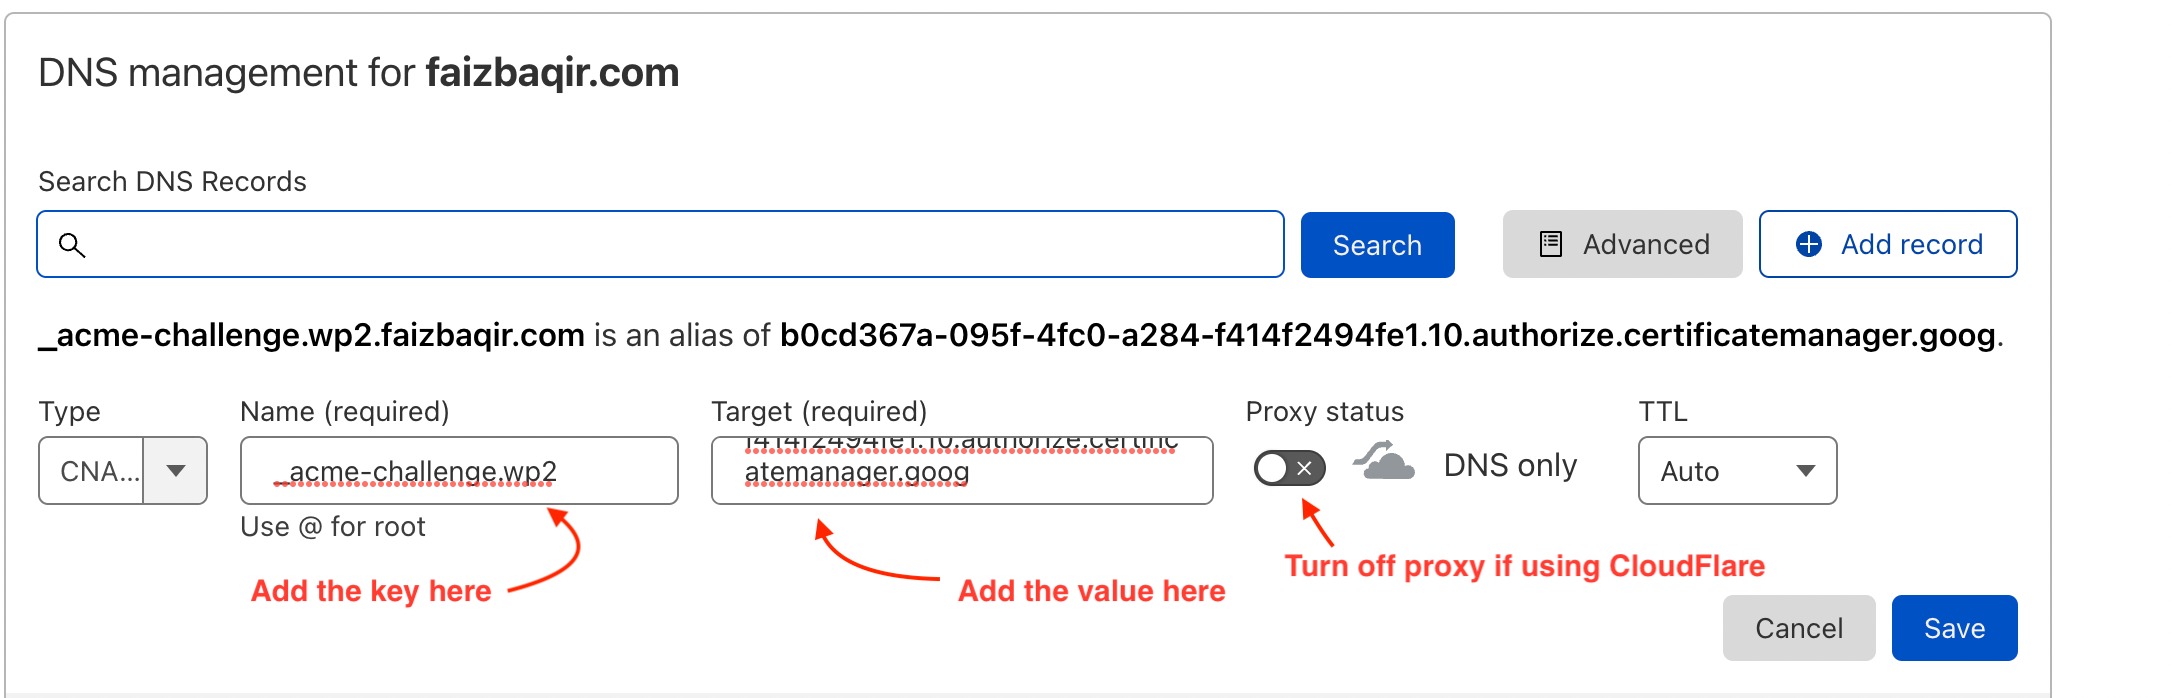The width and height of the screenshot is (2172, 698).
Task: Open the TTL Auto dropdown
Action: 1737,471
